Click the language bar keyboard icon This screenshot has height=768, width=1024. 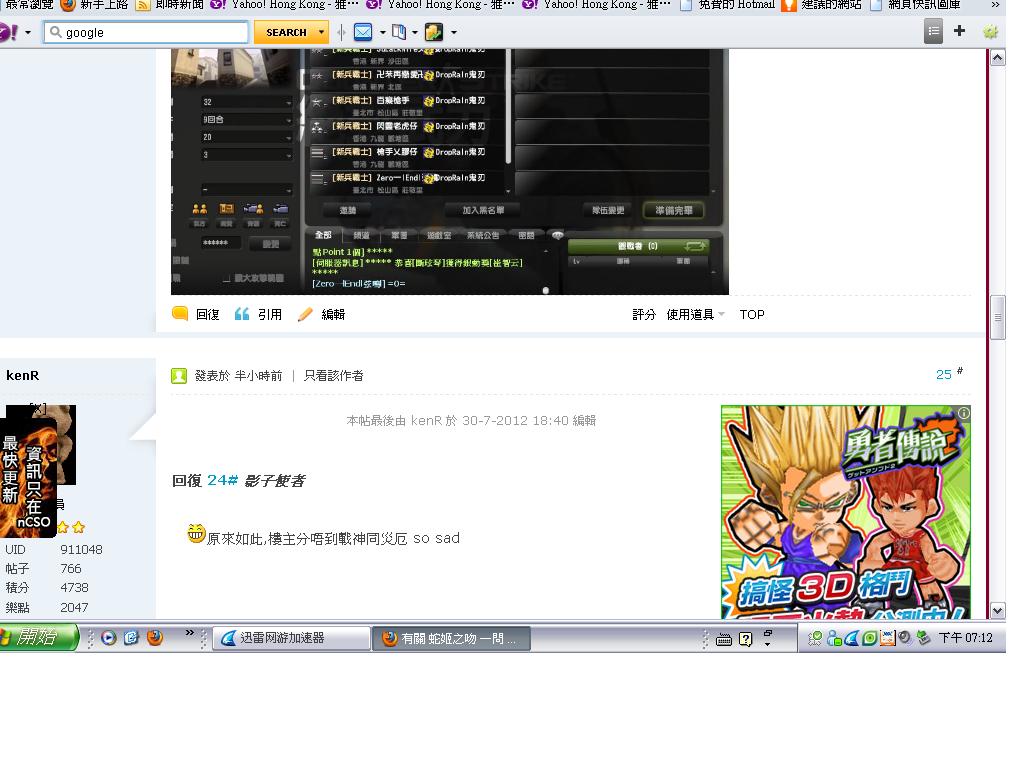pyautogui.click(x=724, y=640)
